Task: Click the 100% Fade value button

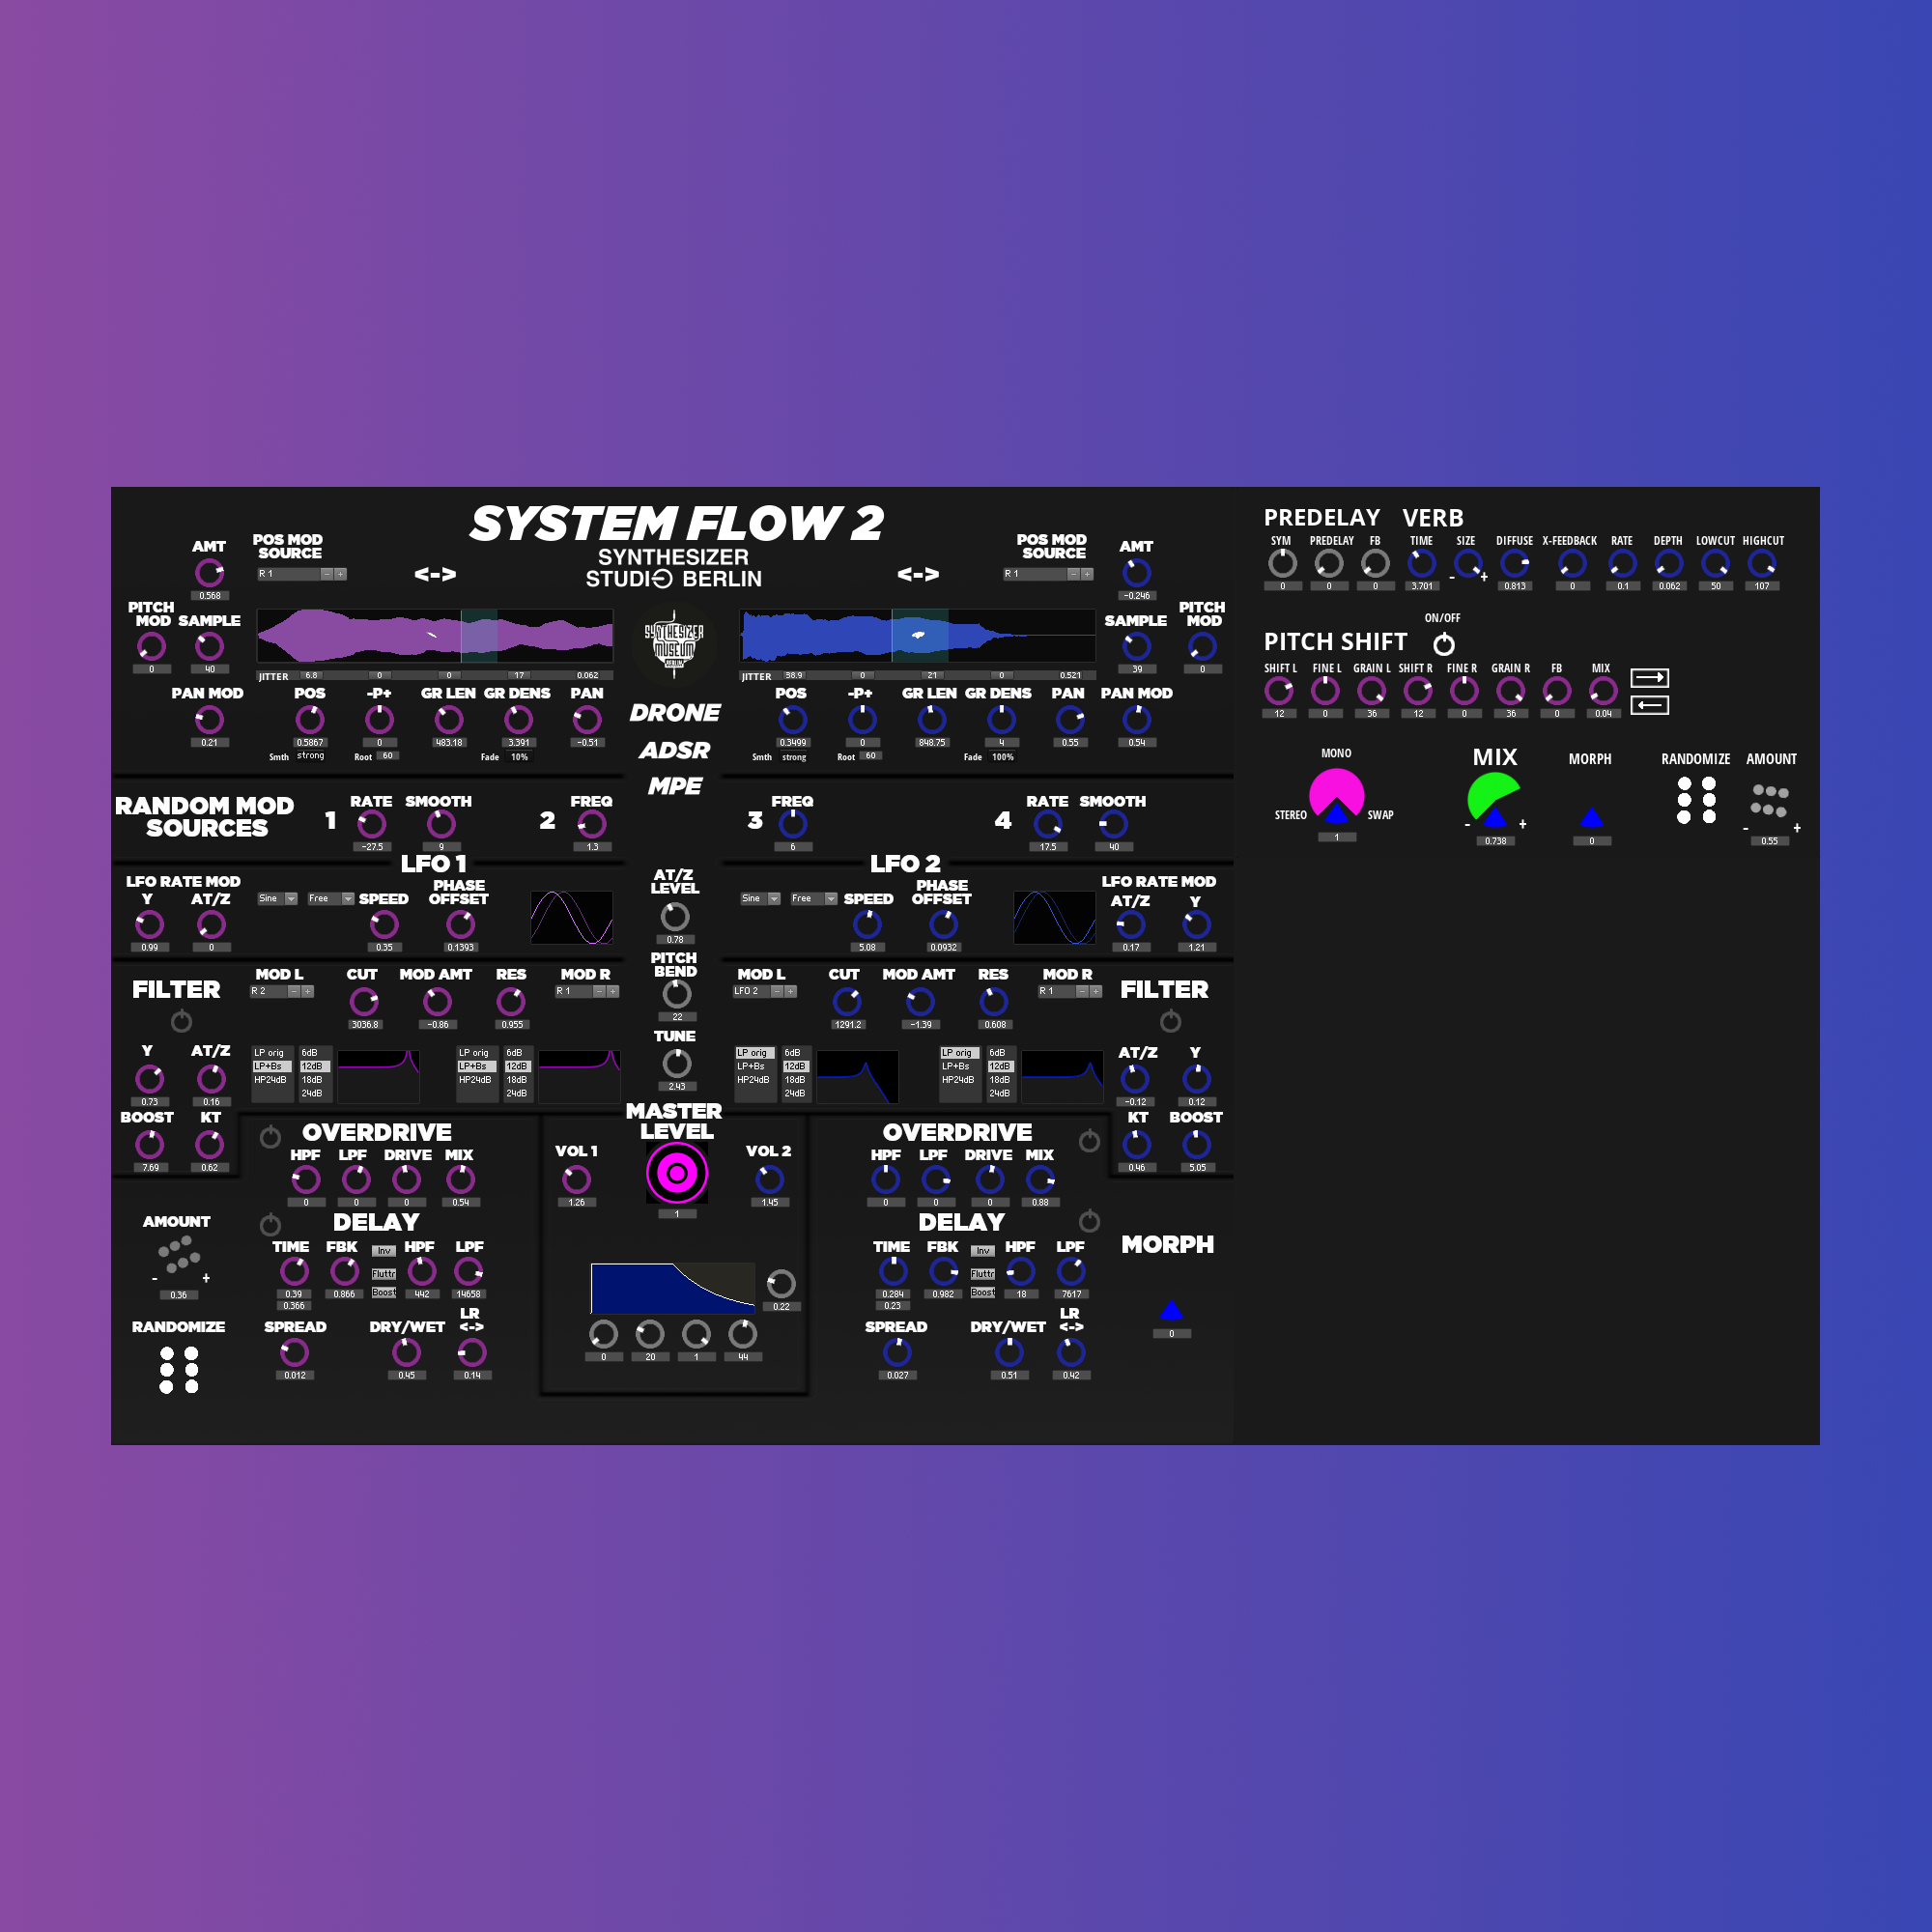Action: pyautogui.click(x=1003, y=757)
